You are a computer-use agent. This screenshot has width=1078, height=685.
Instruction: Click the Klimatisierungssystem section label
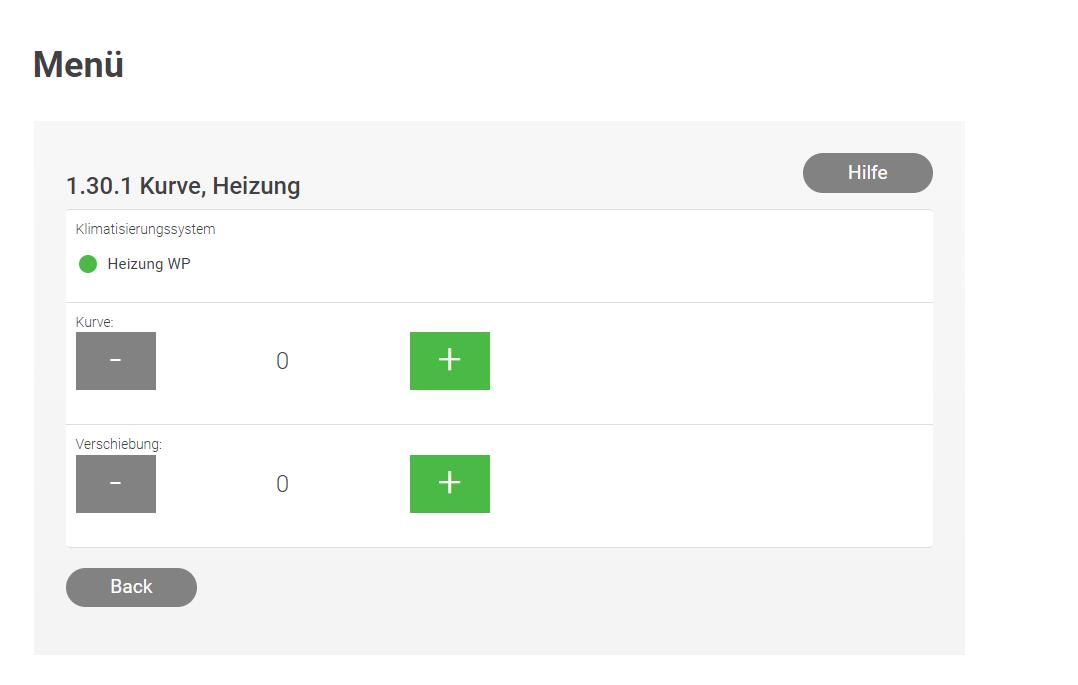click(x=145, y=229)
